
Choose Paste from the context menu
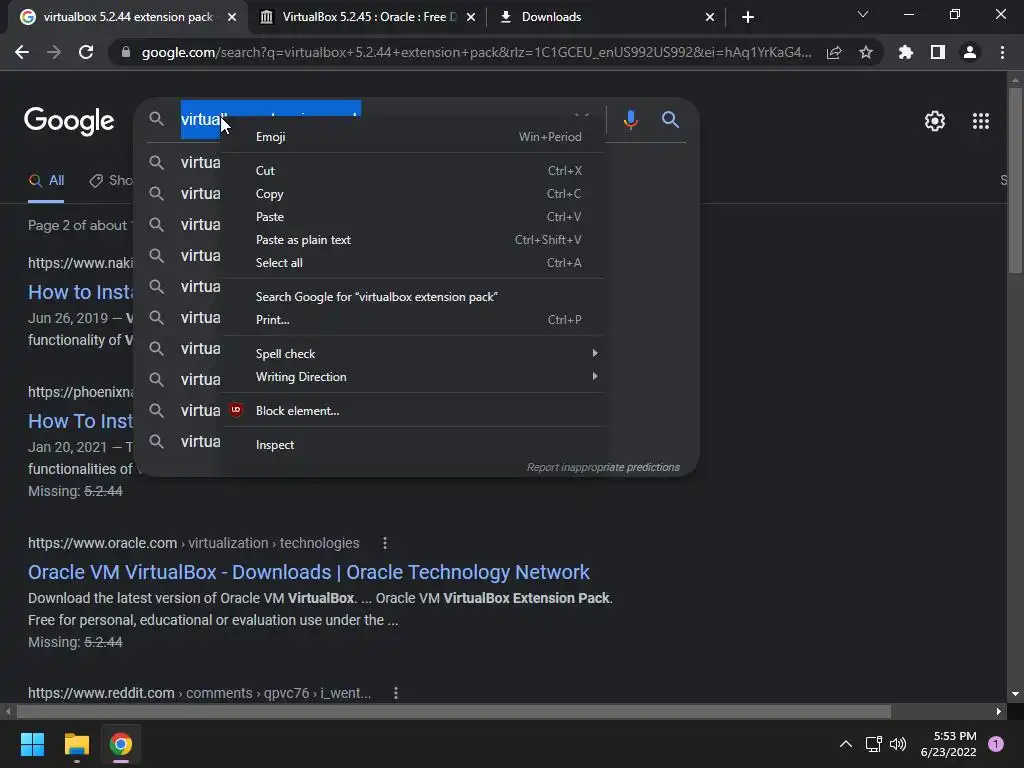point(414,217)
